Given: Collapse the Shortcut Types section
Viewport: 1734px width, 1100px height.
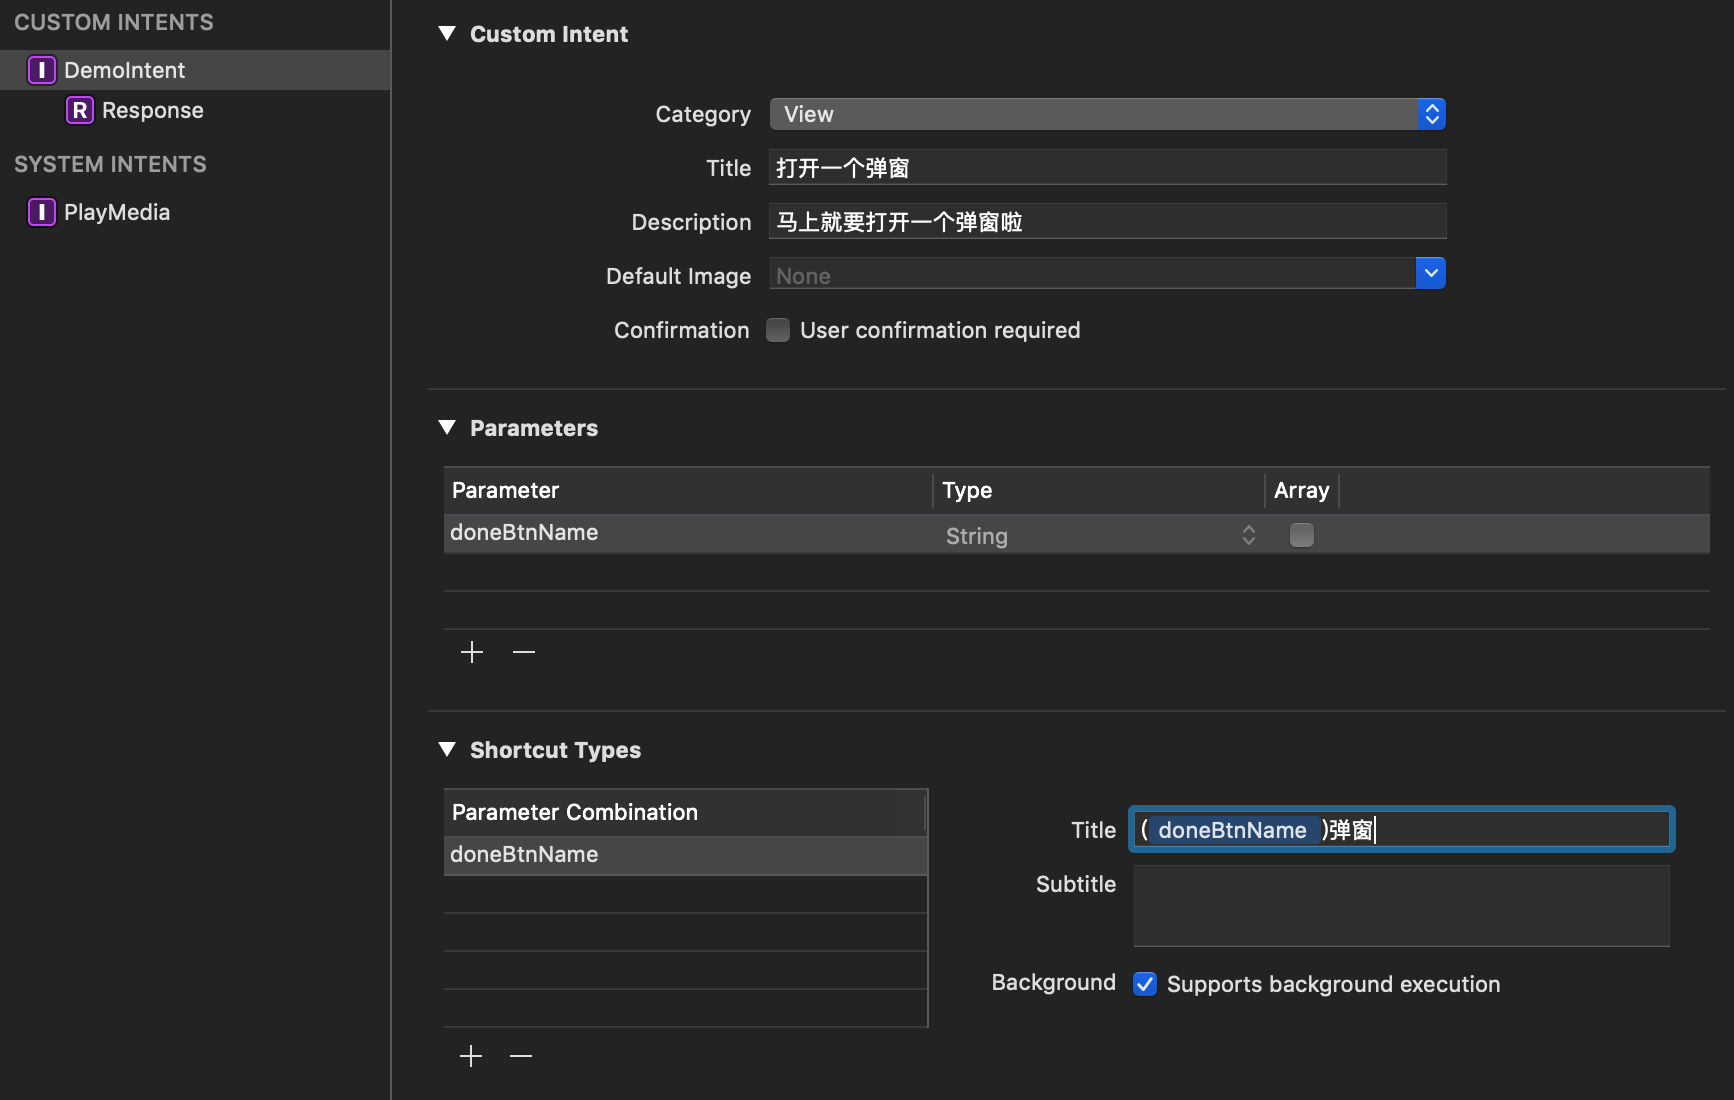Looking at the screenshot, I should click(x=447, y=750).
